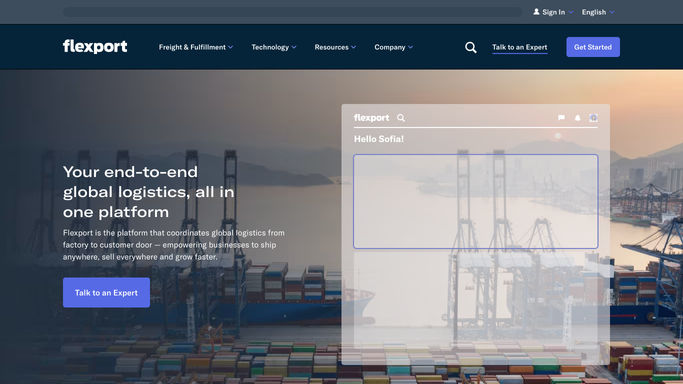The width and height of the screenshot is (683, 384).
Task: Click the top banner bar
Action: click(x=292, y=12)
